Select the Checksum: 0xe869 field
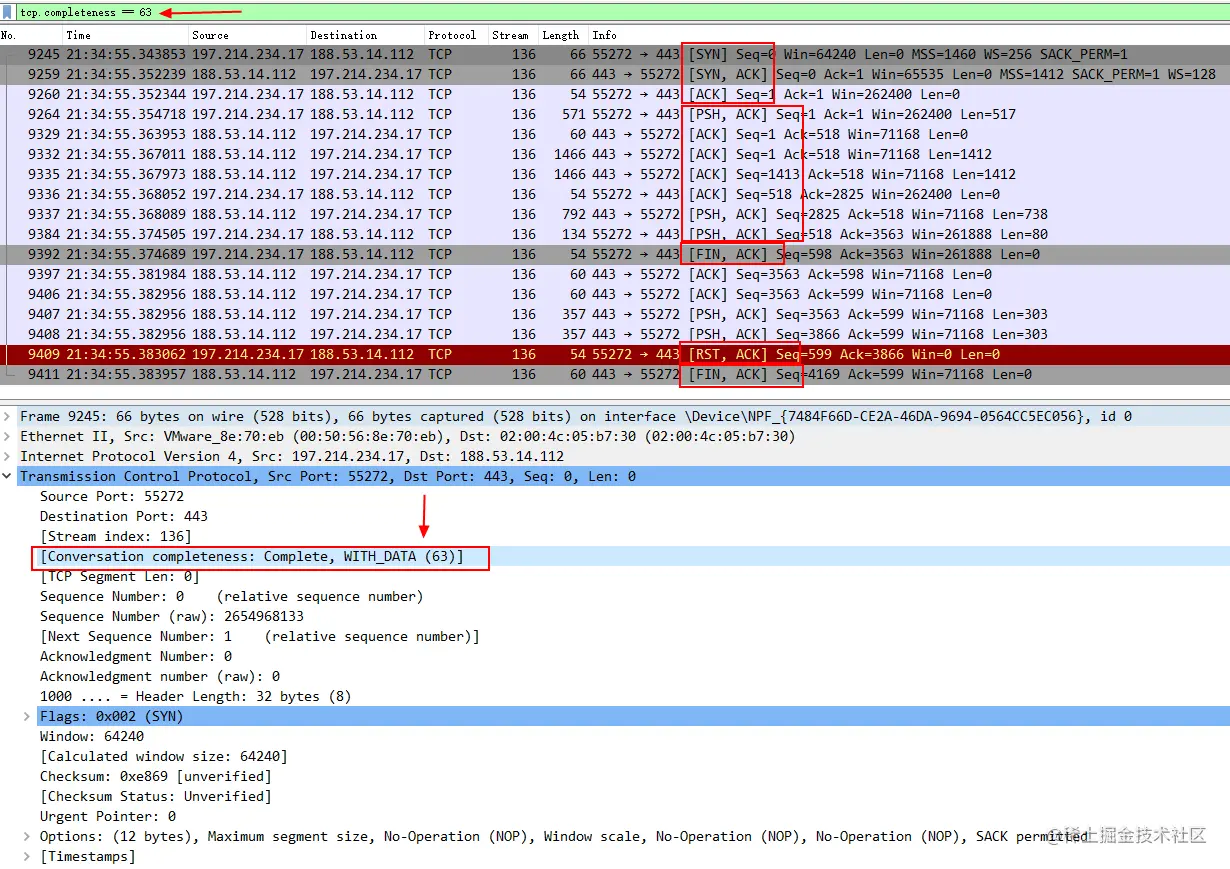Viewport: 1230px width, 869px height. (x=156, y=776)
